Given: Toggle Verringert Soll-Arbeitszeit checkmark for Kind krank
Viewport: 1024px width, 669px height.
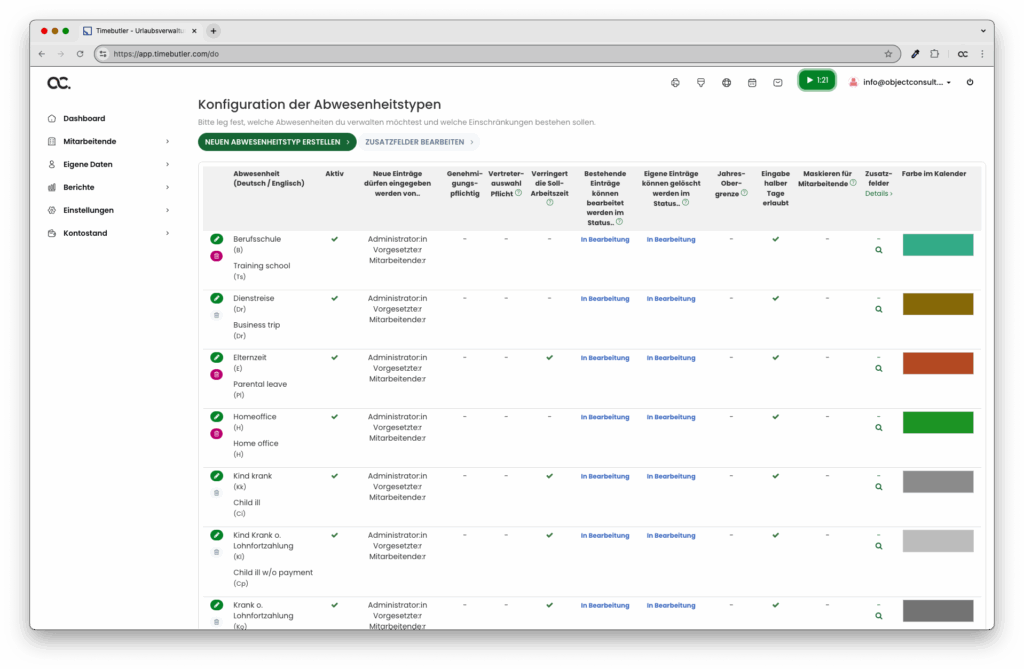Looking at the screenshot, I should pyautogui.click(x=549, y=476).
